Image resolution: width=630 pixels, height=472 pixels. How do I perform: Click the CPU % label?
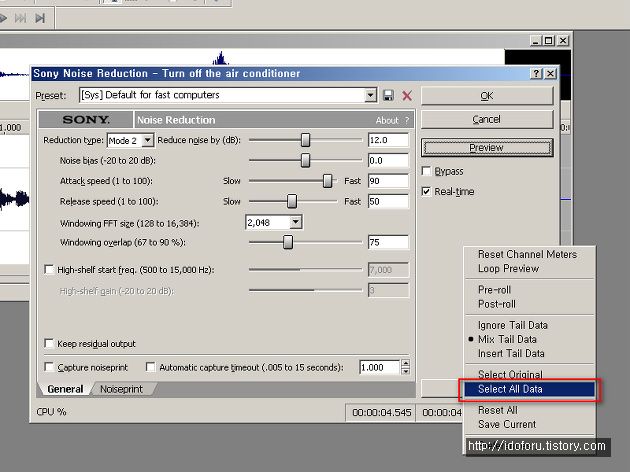[x=51, y=412]
